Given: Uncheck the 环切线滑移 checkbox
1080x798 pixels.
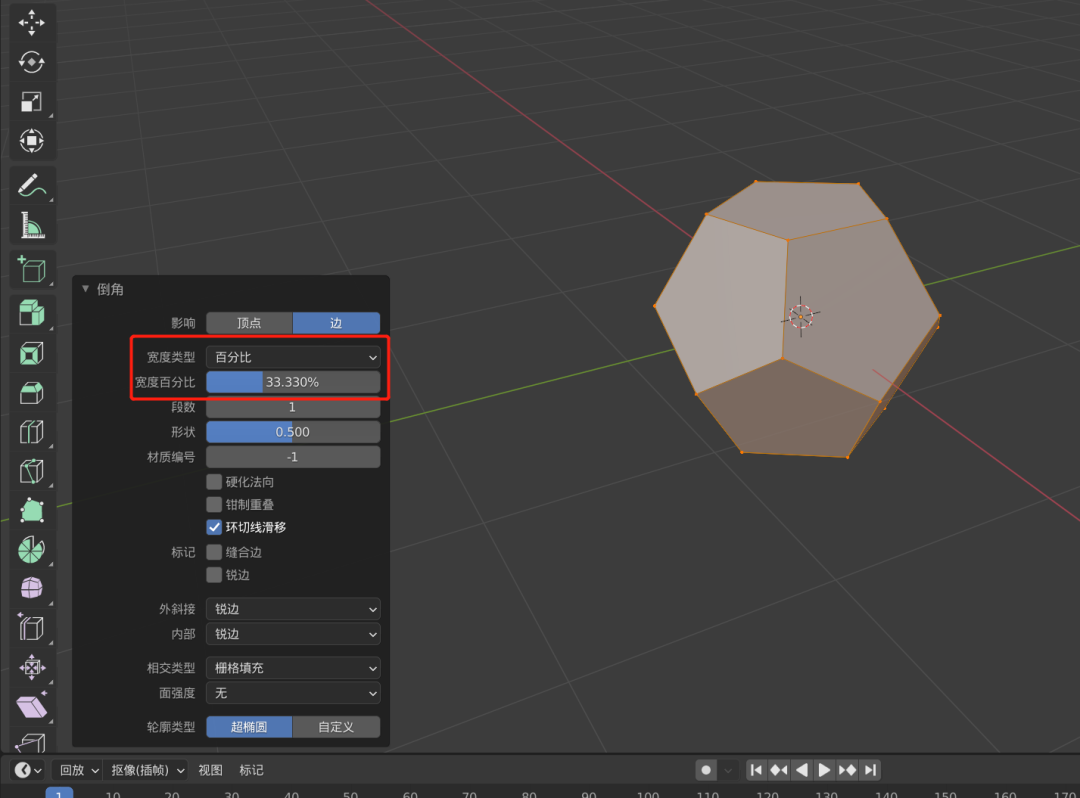Looking at the screenshot, I should click(214, 527).
